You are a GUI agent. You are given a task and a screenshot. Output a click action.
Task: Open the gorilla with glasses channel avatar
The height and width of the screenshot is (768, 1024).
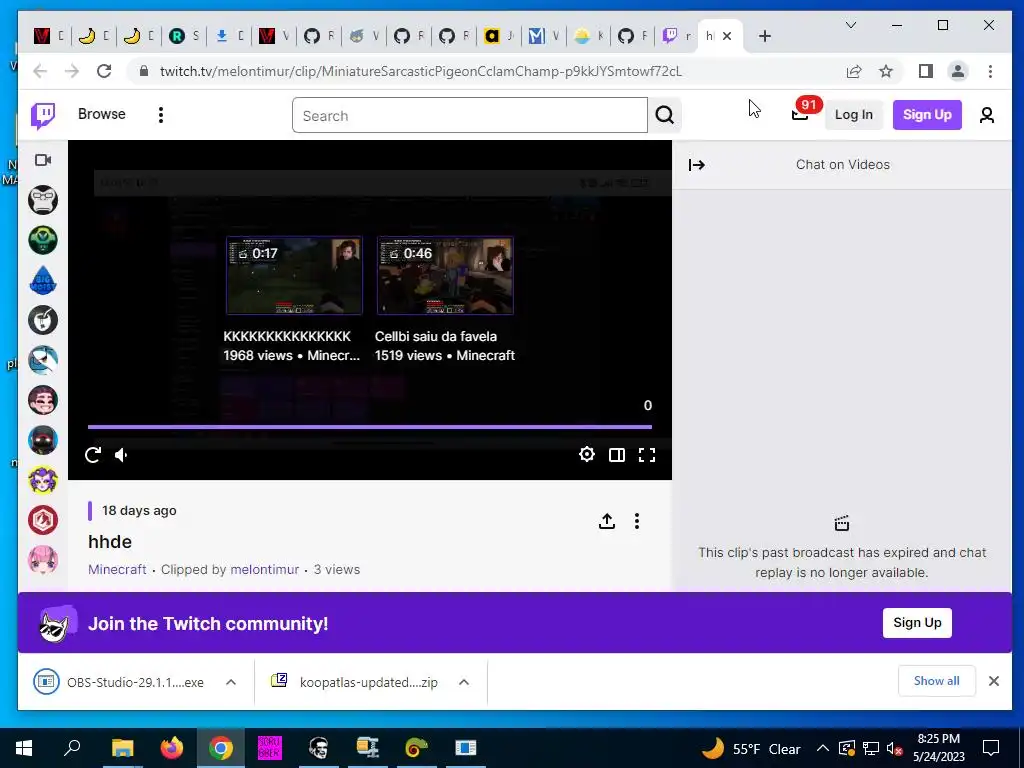click(43, 200)
